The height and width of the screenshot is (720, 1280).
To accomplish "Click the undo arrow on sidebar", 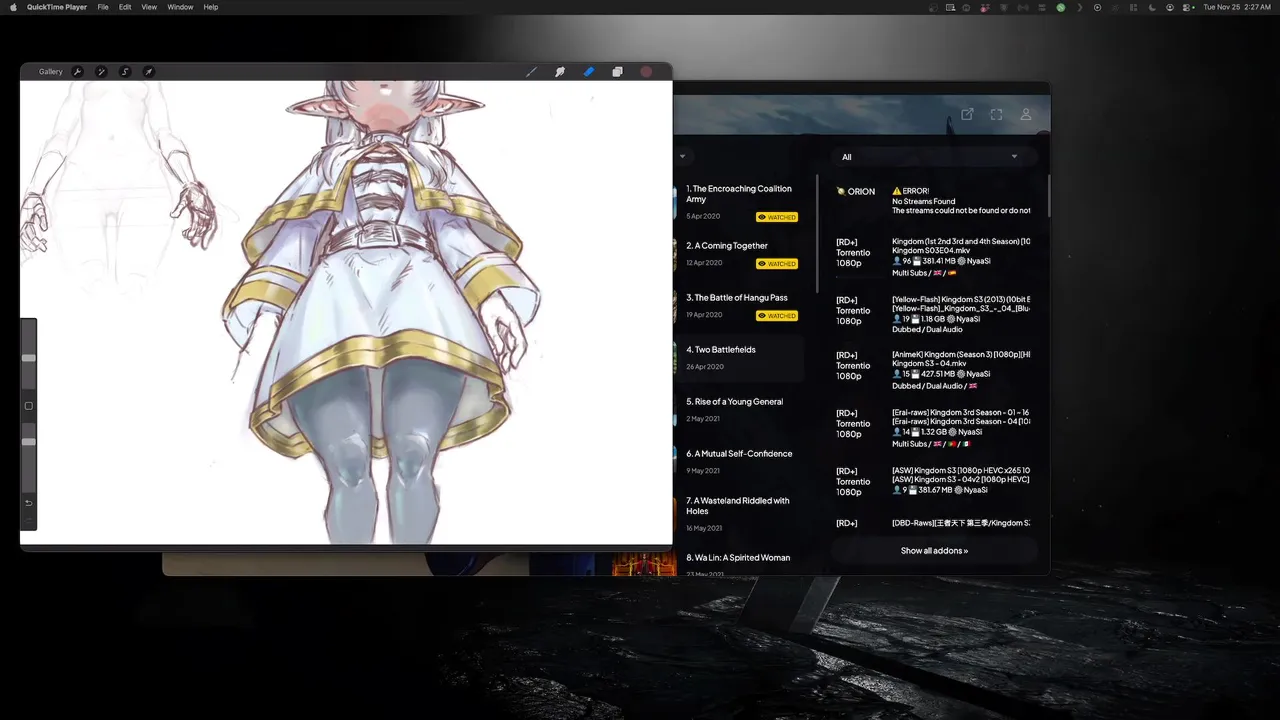I will [x=29, y=503].
